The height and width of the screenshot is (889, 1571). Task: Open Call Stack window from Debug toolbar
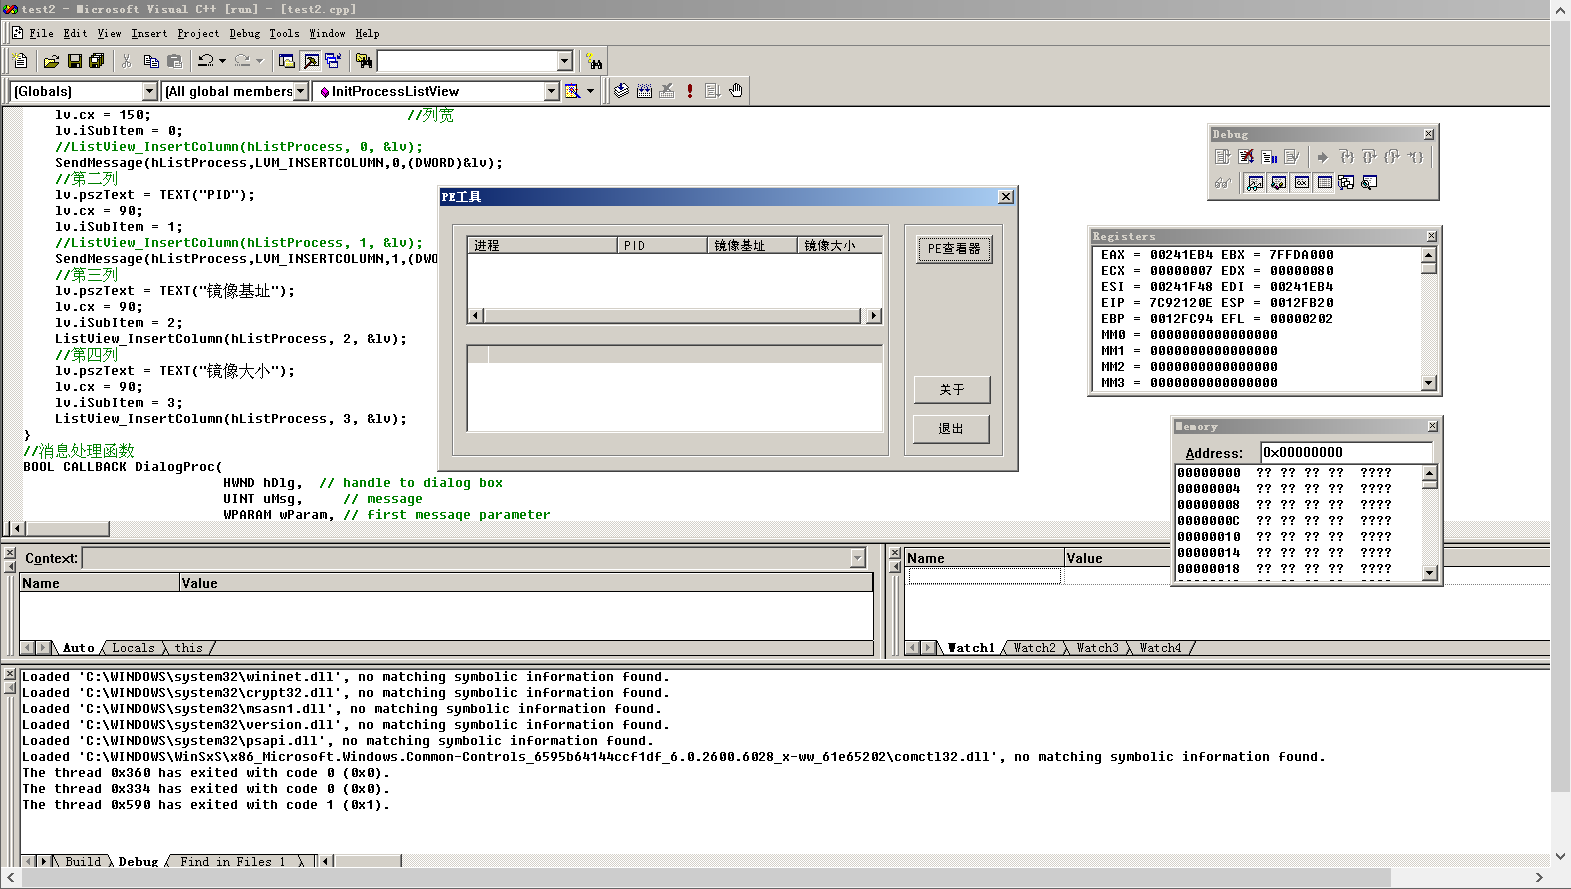tap(1346, 182)
